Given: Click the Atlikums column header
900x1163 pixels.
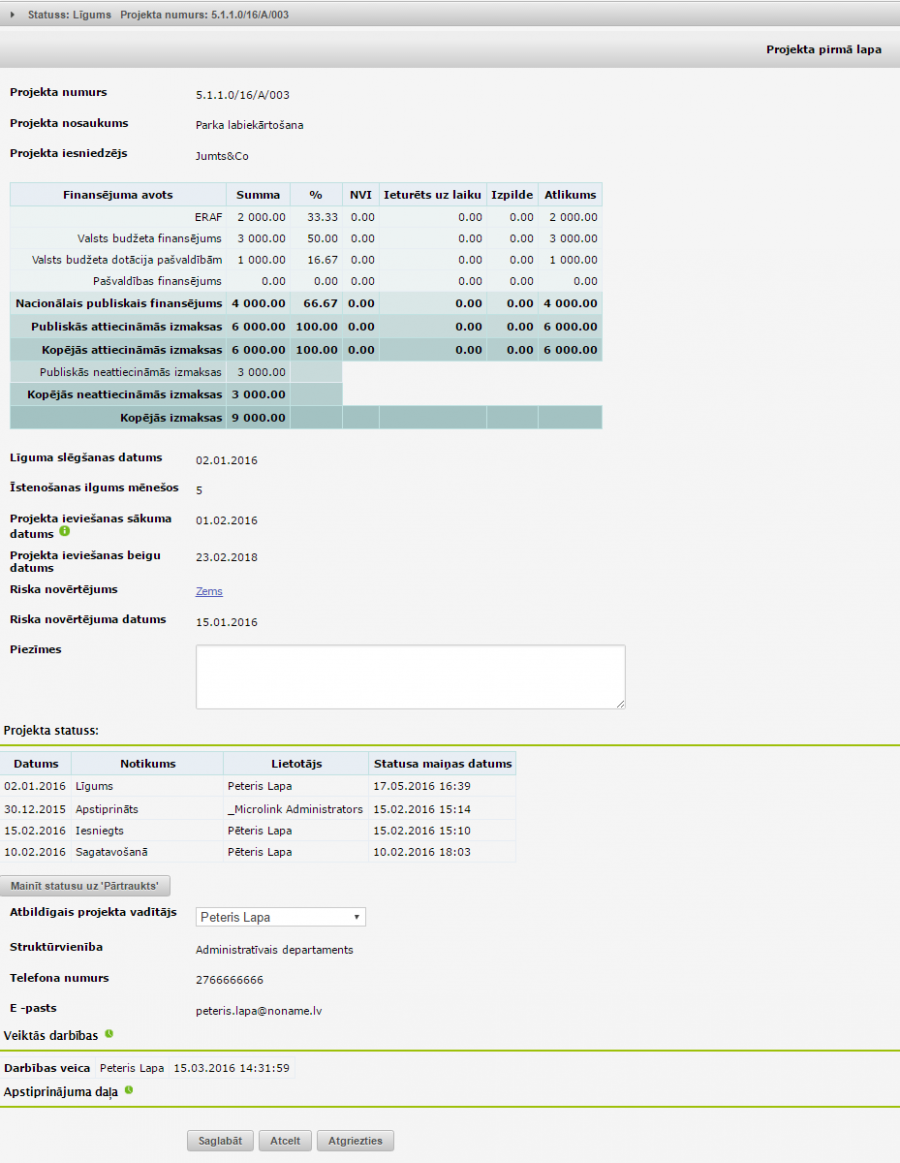Looking at the screenshot, I should 570,195.
